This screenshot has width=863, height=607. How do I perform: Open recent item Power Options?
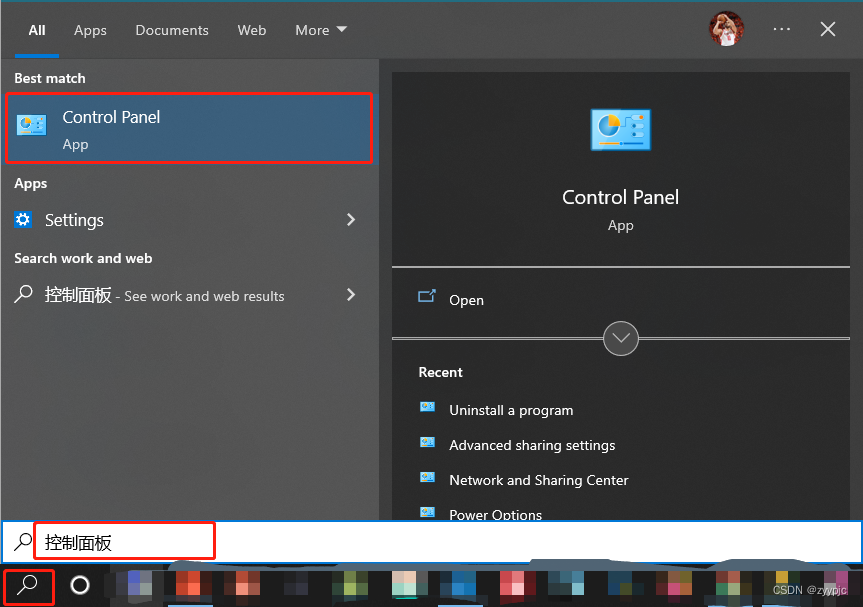(x=495, y=515)
